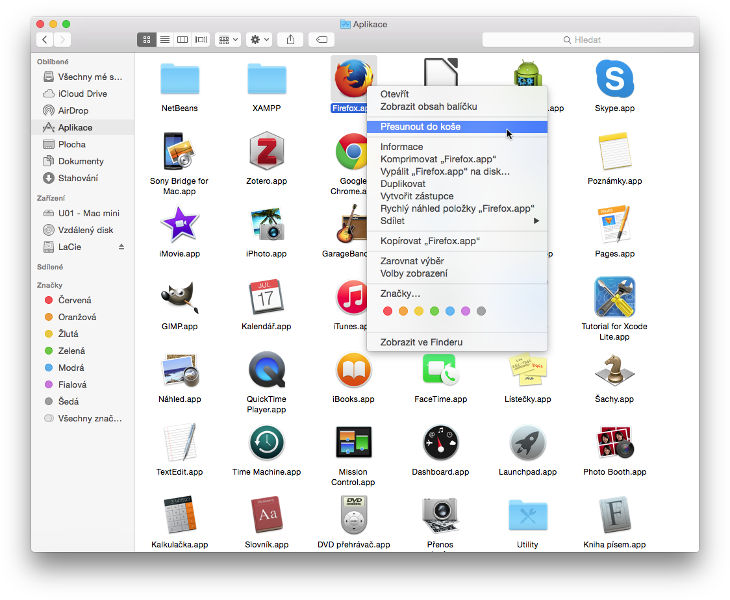Select the Photo Booth.app icon

pyautogui.click(x=615, y=442)
